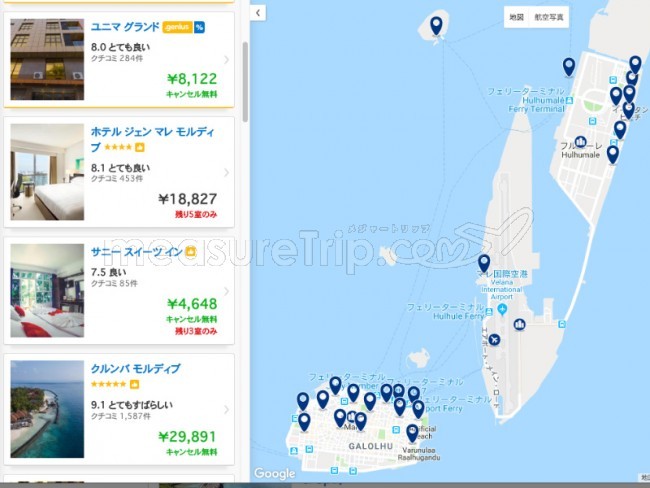Expand サニー スイーツ イン card chevron
Screen dimensions: 650x488
(x=226, y=291)
